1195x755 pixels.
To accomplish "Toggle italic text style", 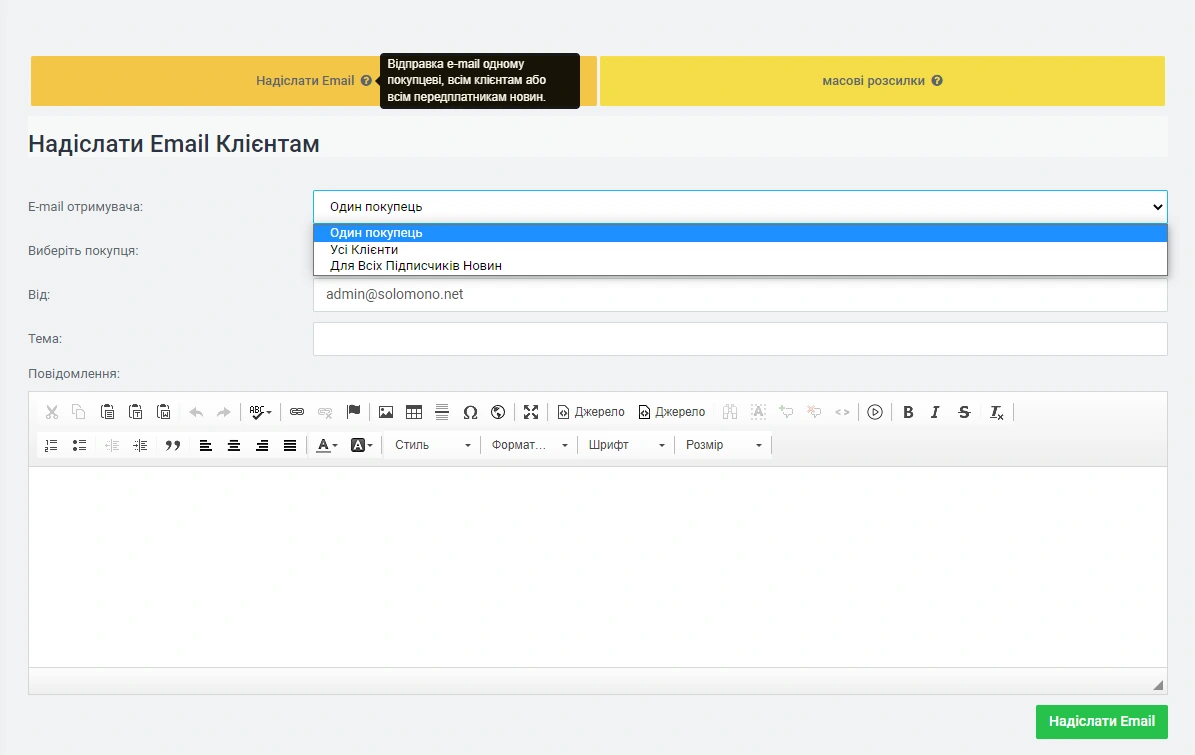I will point(935,412).
